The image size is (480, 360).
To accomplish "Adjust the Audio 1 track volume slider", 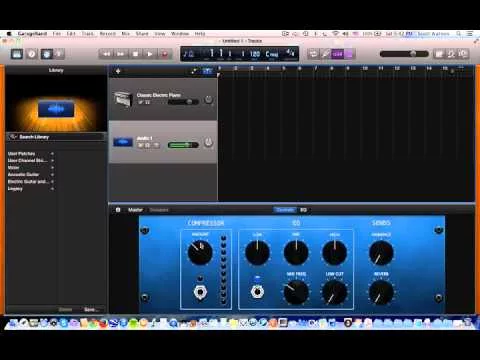I will click(183, 145).
